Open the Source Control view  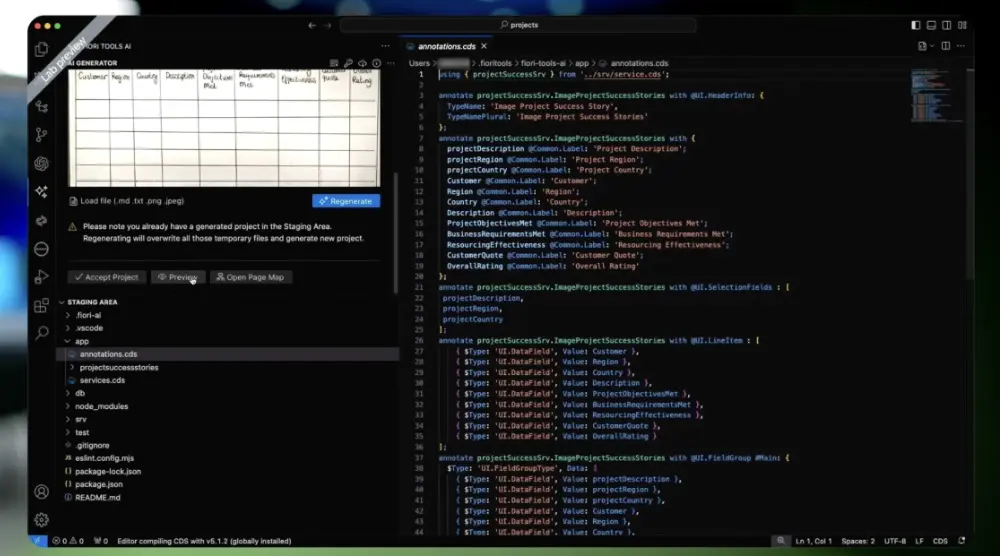click(x=41, y=134)
